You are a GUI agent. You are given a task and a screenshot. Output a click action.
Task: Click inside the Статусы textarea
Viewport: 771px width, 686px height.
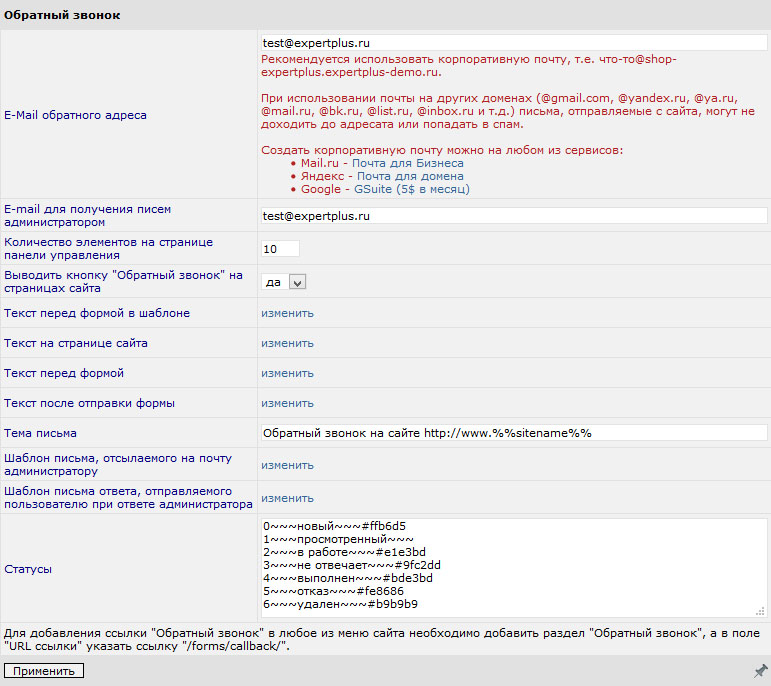514,568
